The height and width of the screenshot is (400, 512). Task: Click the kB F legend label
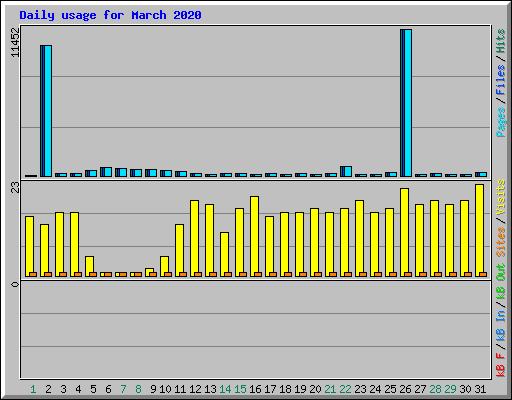tap(501, 365)
